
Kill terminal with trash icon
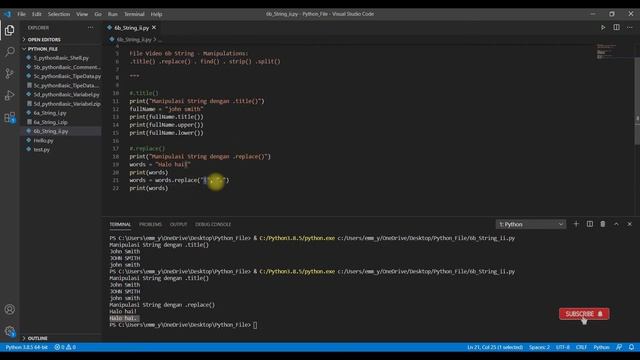603,224
